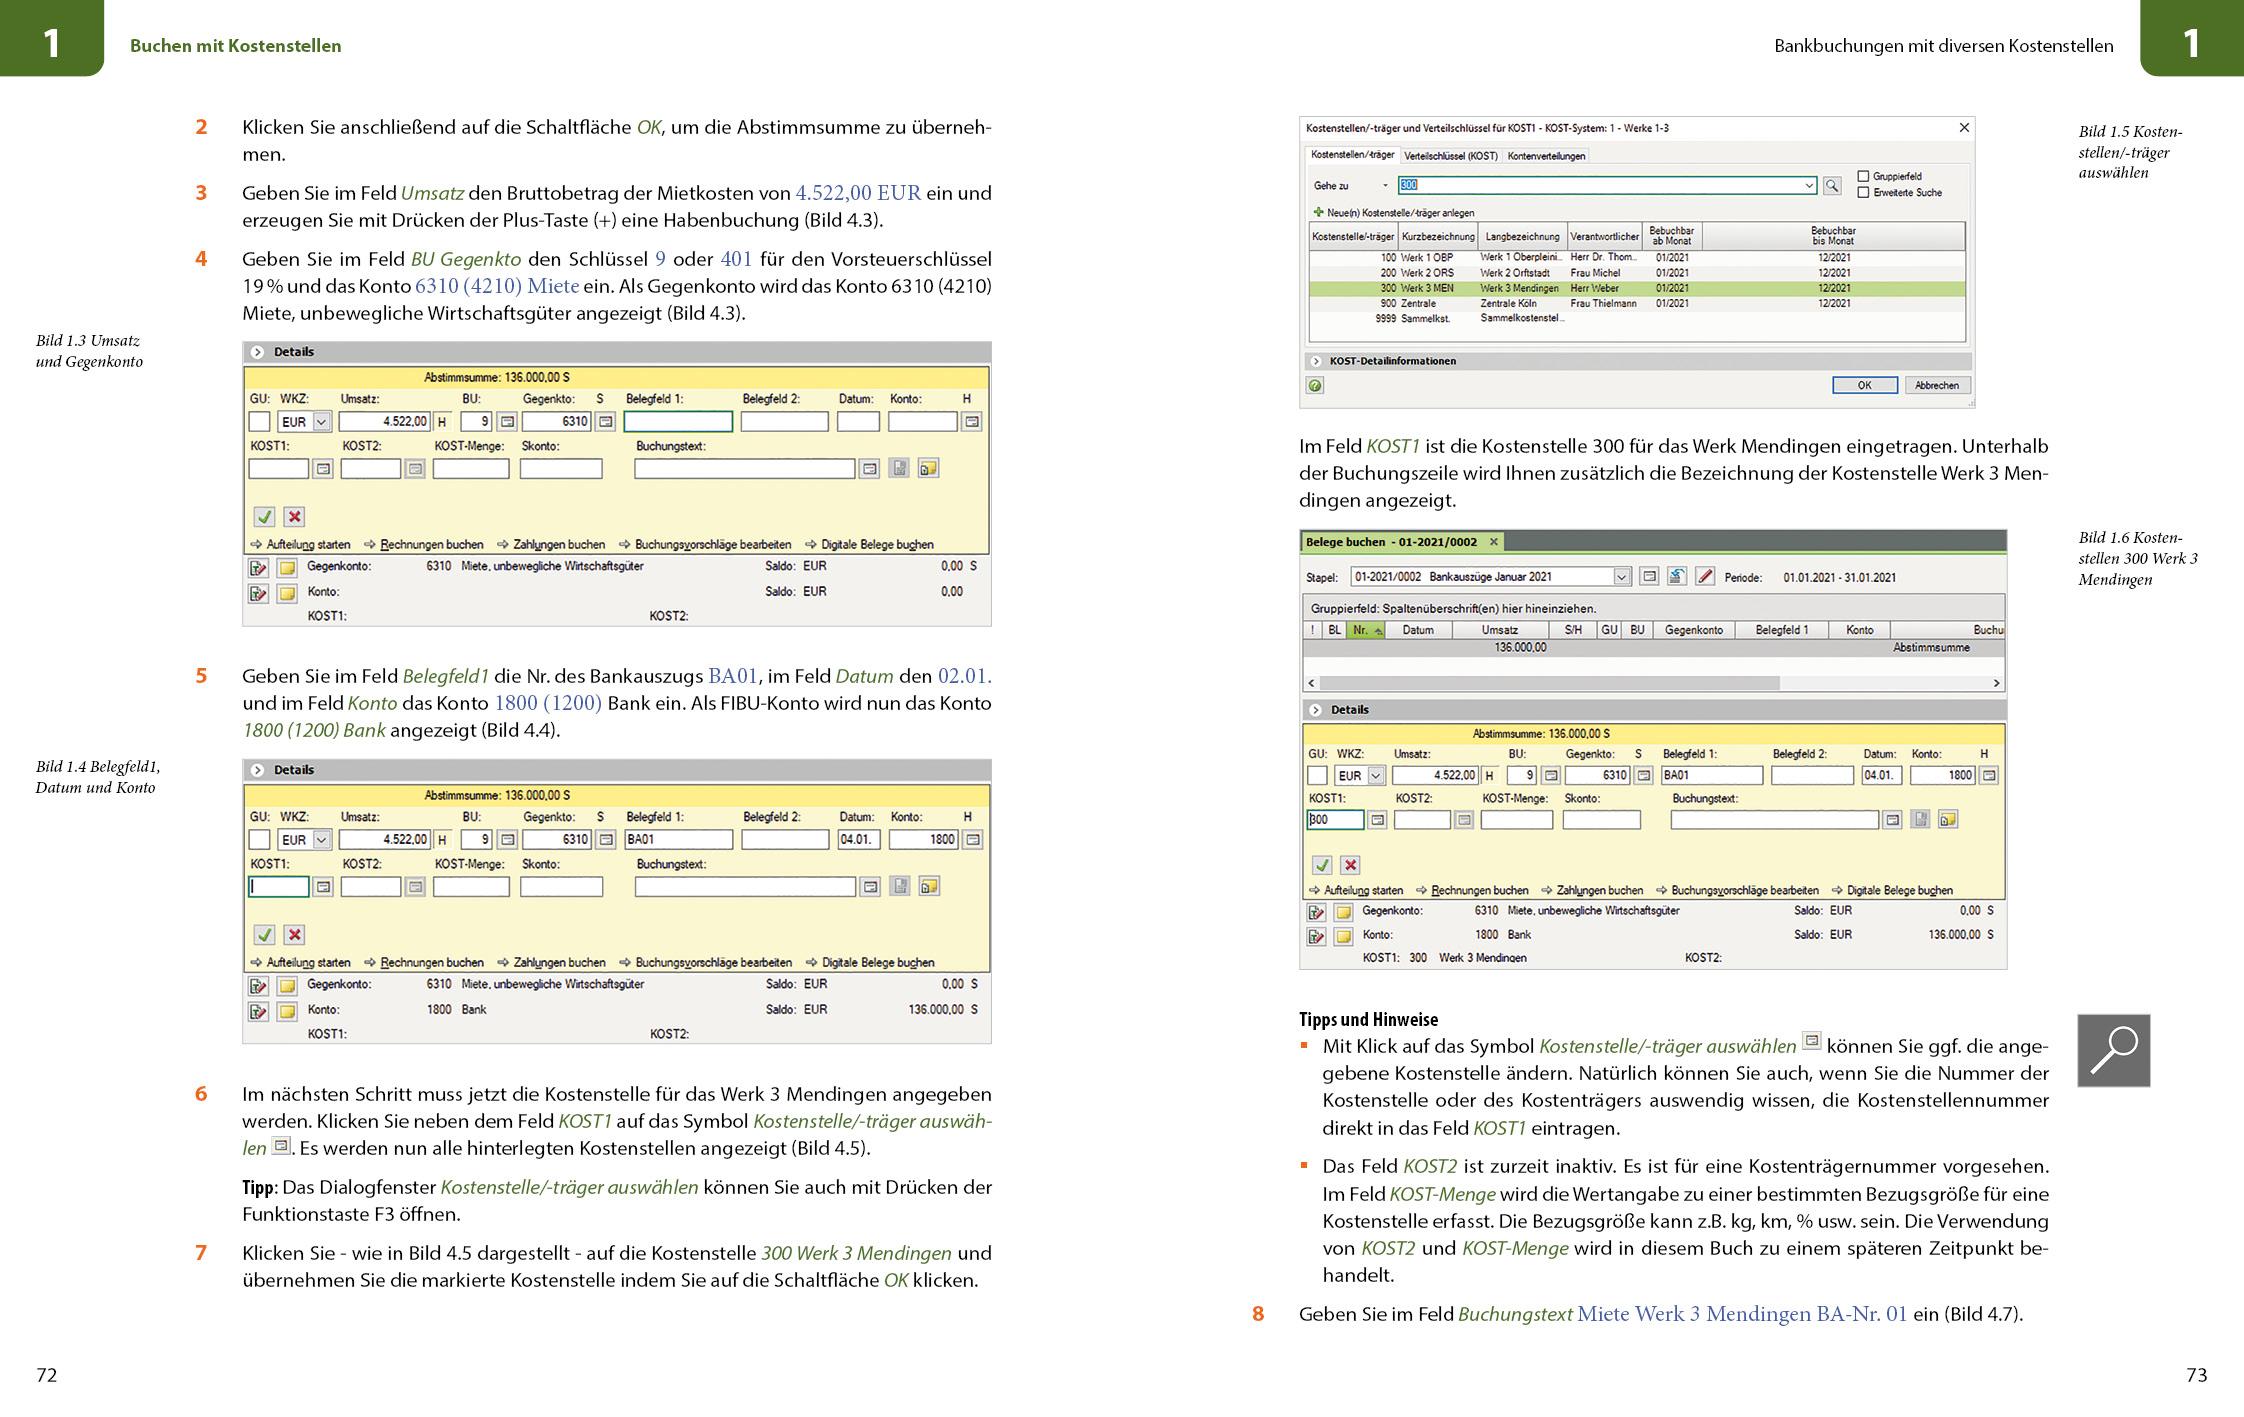The height and width of the screenshot is (1417, 2244).
Task: Cancel the booking entry with the red X icon
Action: (x=1350, y=864)
